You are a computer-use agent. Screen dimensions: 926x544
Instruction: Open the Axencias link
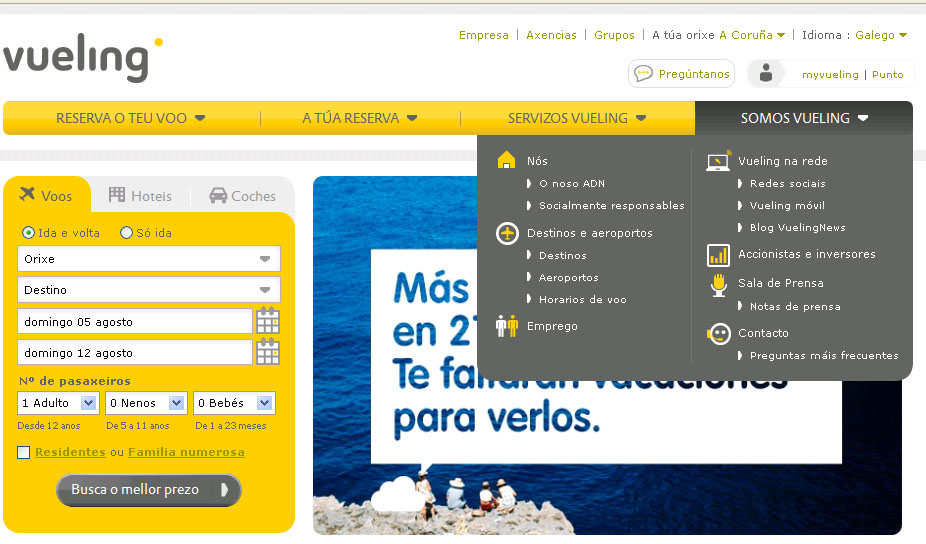551,35
